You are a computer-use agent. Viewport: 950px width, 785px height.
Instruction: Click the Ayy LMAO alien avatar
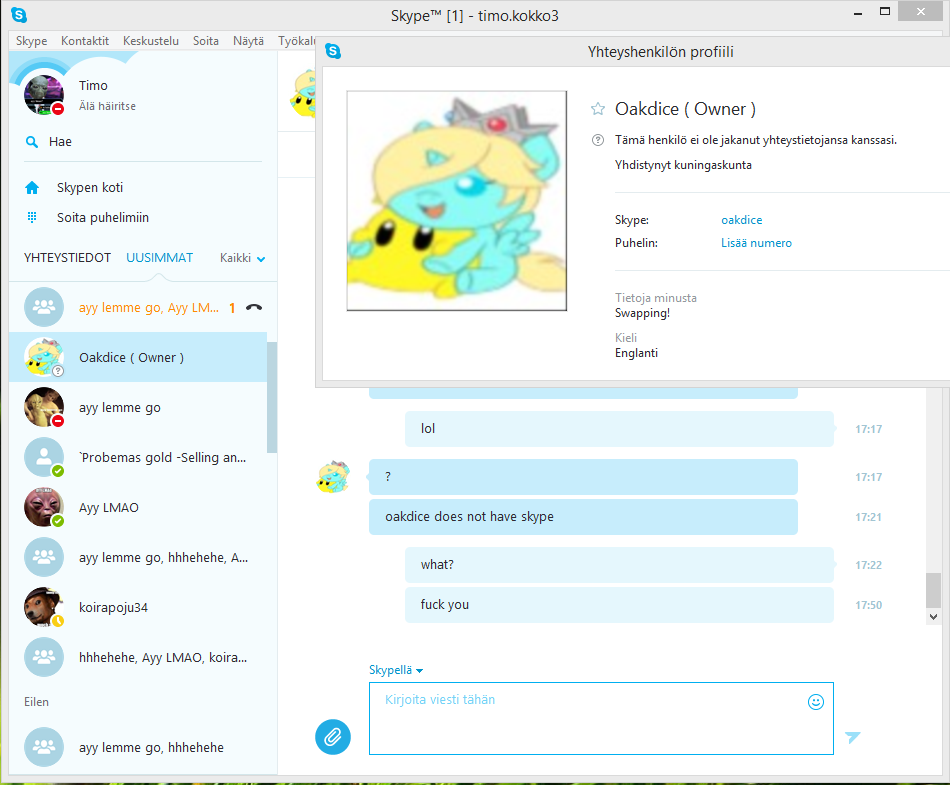44,507
